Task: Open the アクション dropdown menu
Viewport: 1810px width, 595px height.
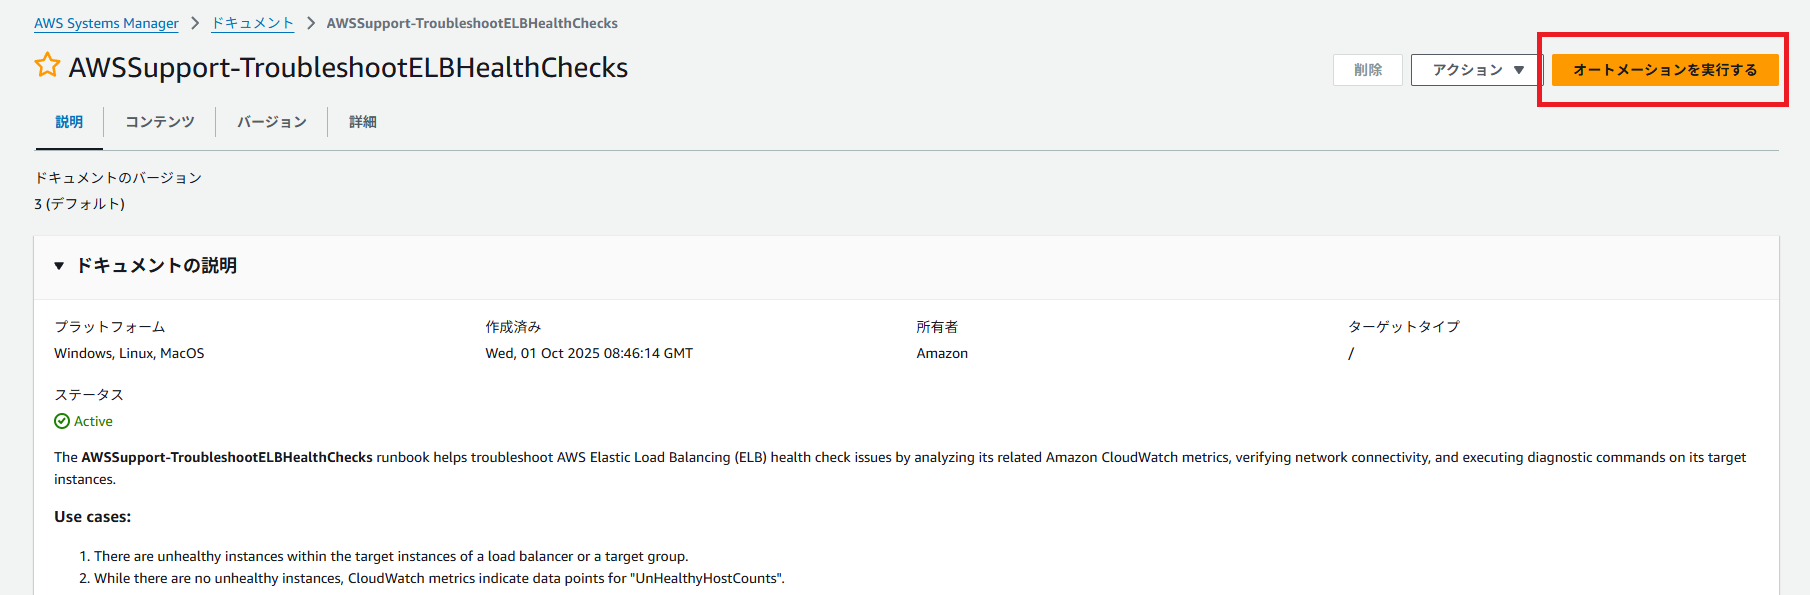Action: click(1477, 70)
